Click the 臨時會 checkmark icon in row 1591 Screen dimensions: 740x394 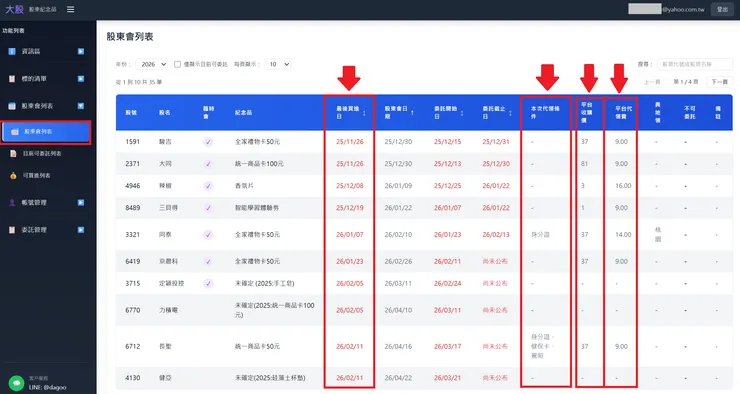point(208,142)
